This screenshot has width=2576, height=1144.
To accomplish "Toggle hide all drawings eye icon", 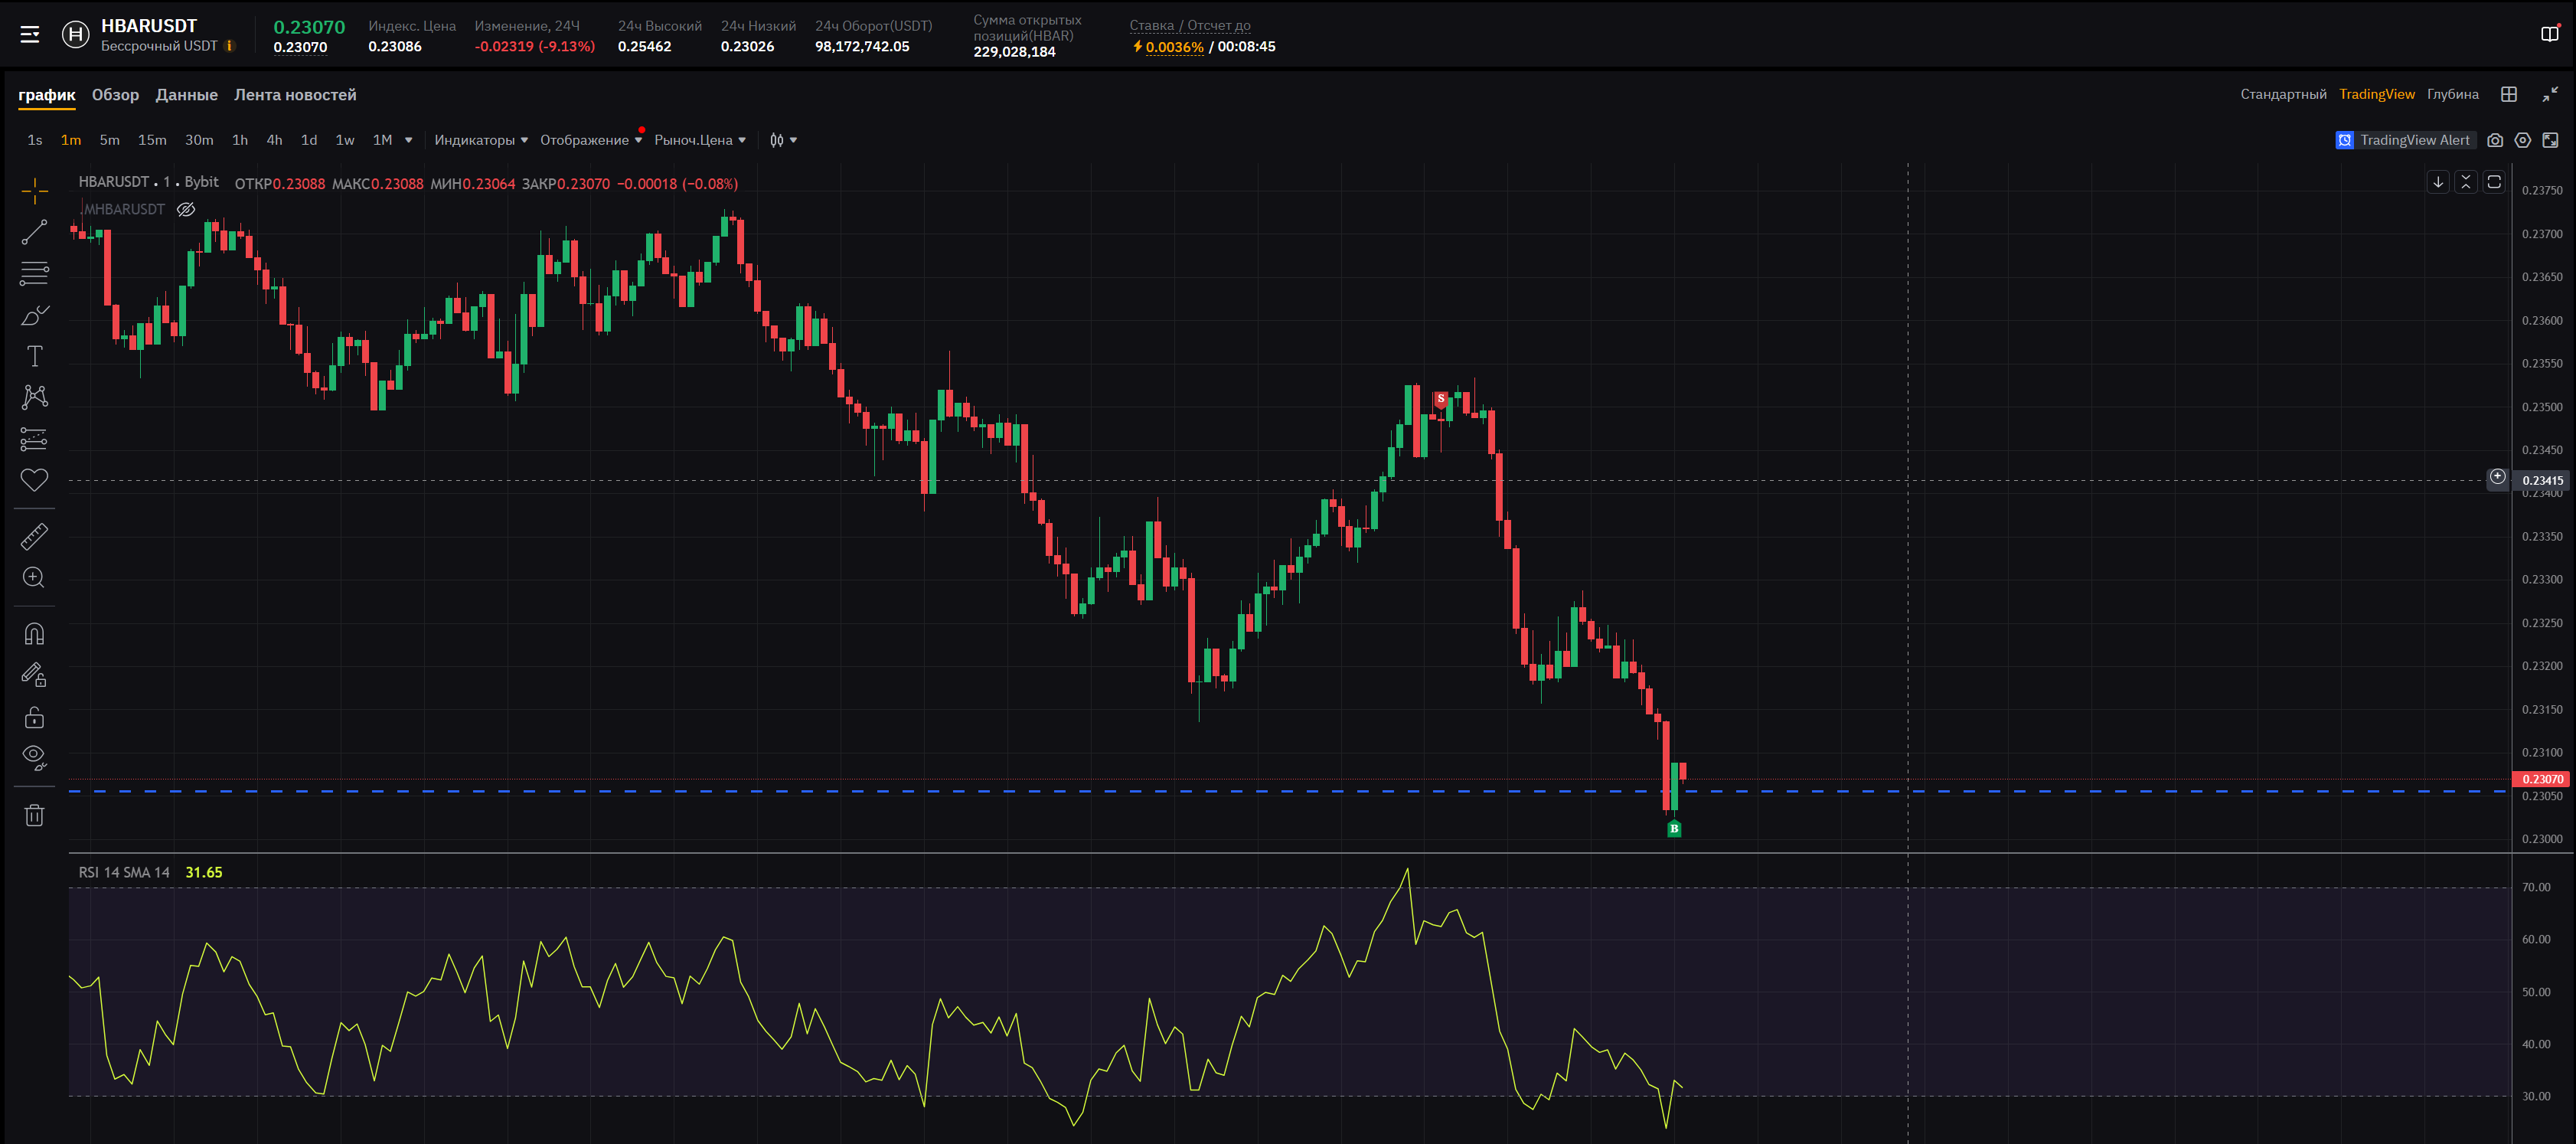I will coord(34,757).
